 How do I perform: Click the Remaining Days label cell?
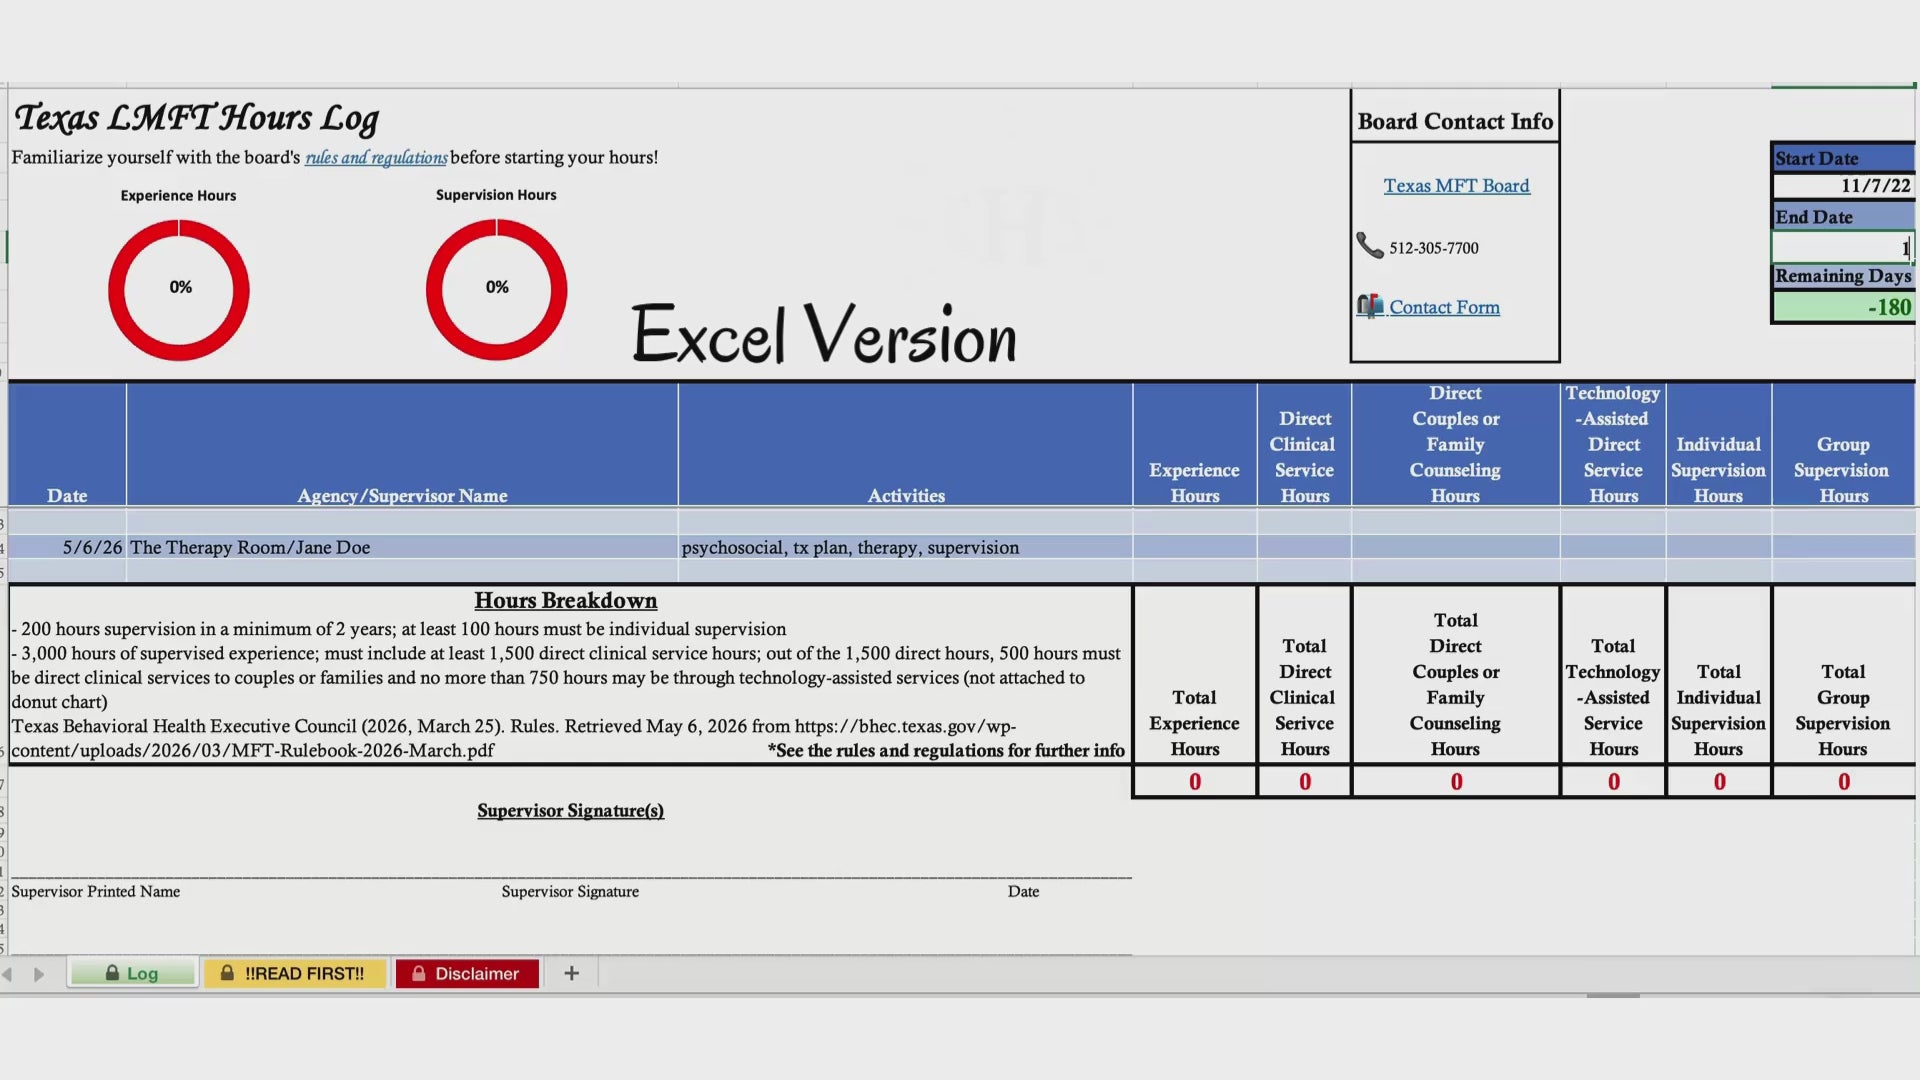pyautogui.click(x=1843, y=276)
